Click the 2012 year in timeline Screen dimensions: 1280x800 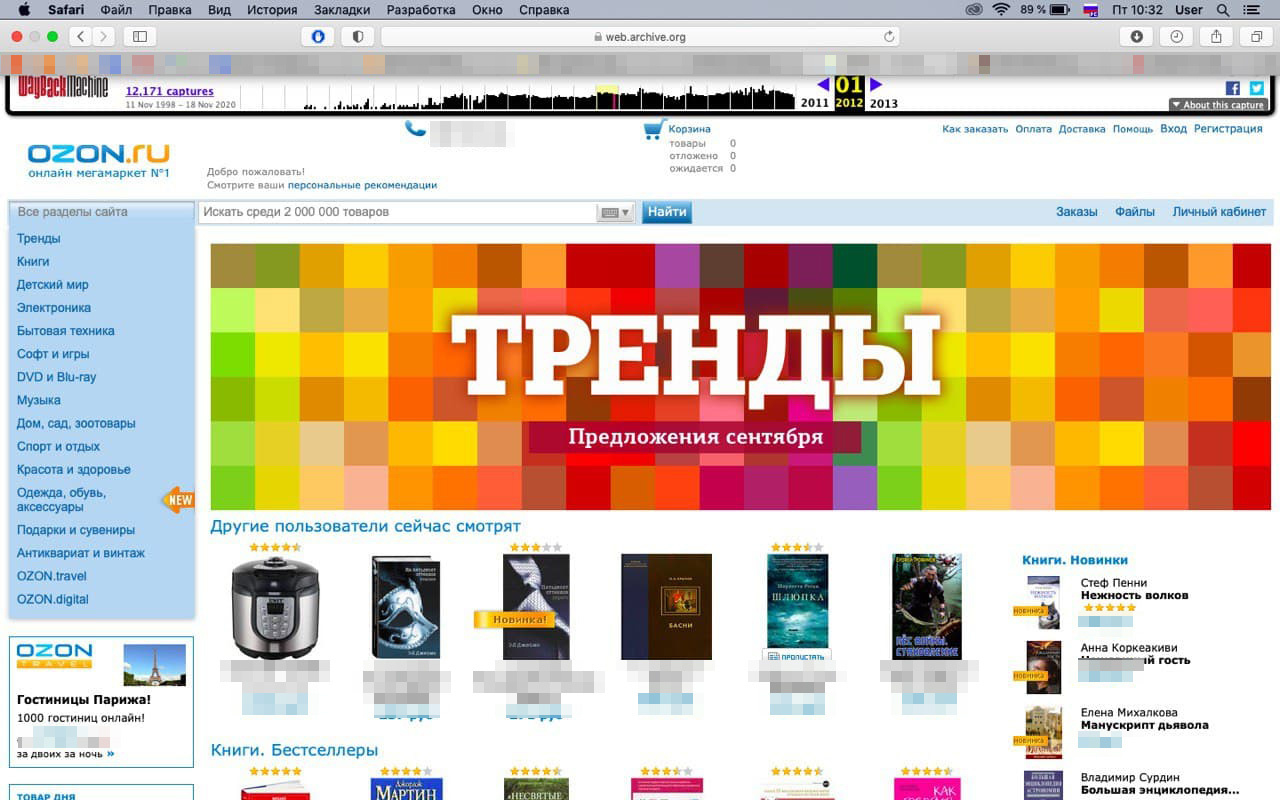[x=849, y=103]
